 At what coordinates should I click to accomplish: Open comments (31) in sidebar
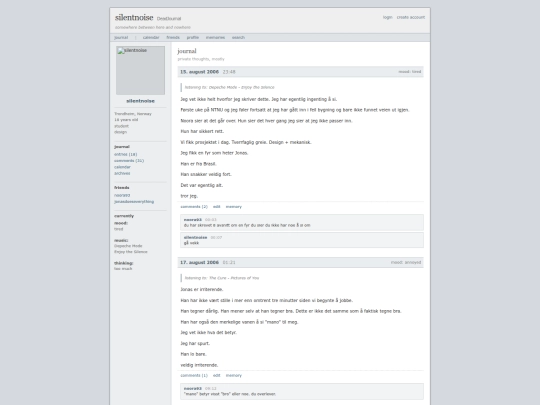[129, 160]
